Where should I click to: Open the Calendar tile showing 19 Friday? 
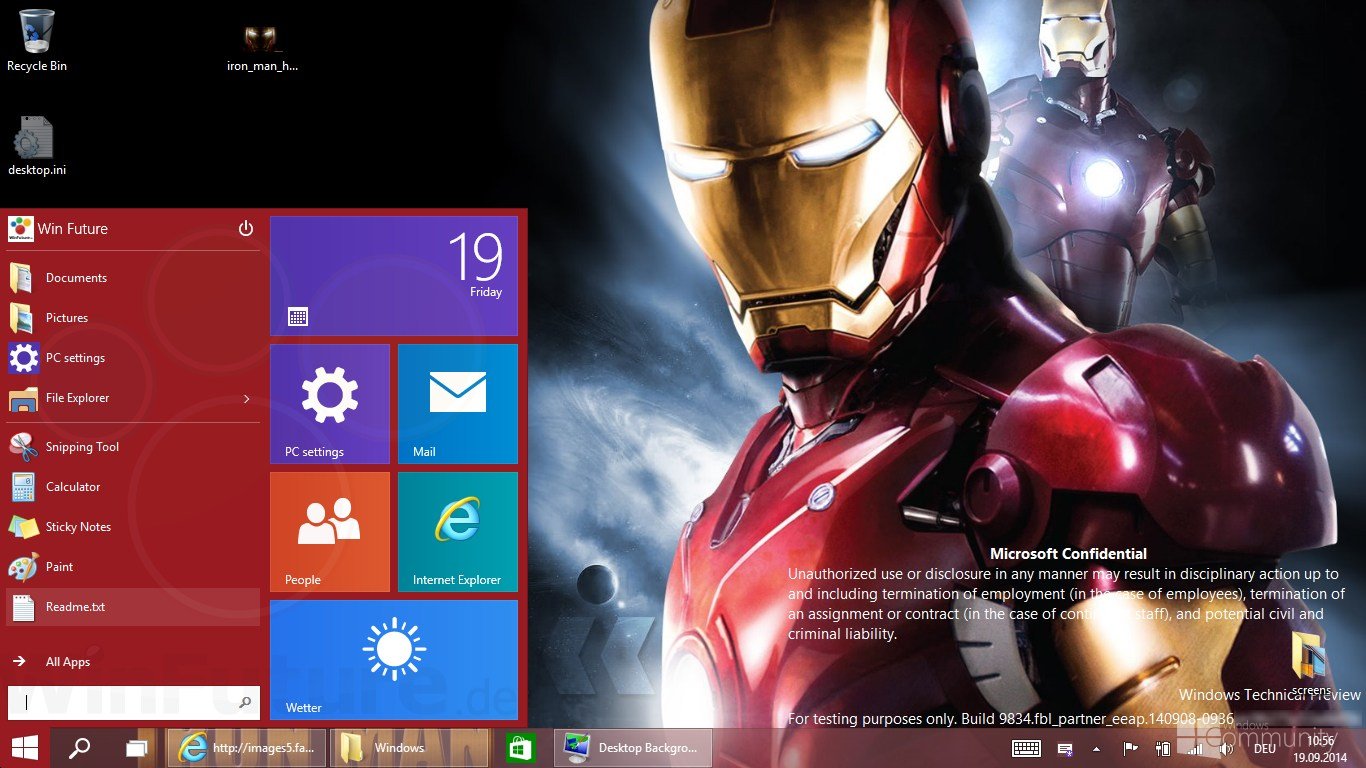[394, 276]
